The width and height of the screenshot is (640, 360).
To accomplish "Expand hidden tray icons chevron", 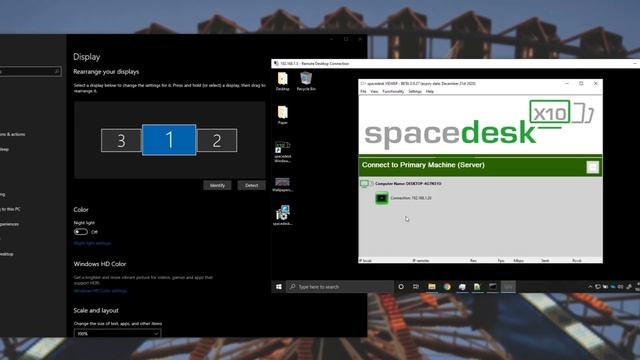I will [590, 287].
